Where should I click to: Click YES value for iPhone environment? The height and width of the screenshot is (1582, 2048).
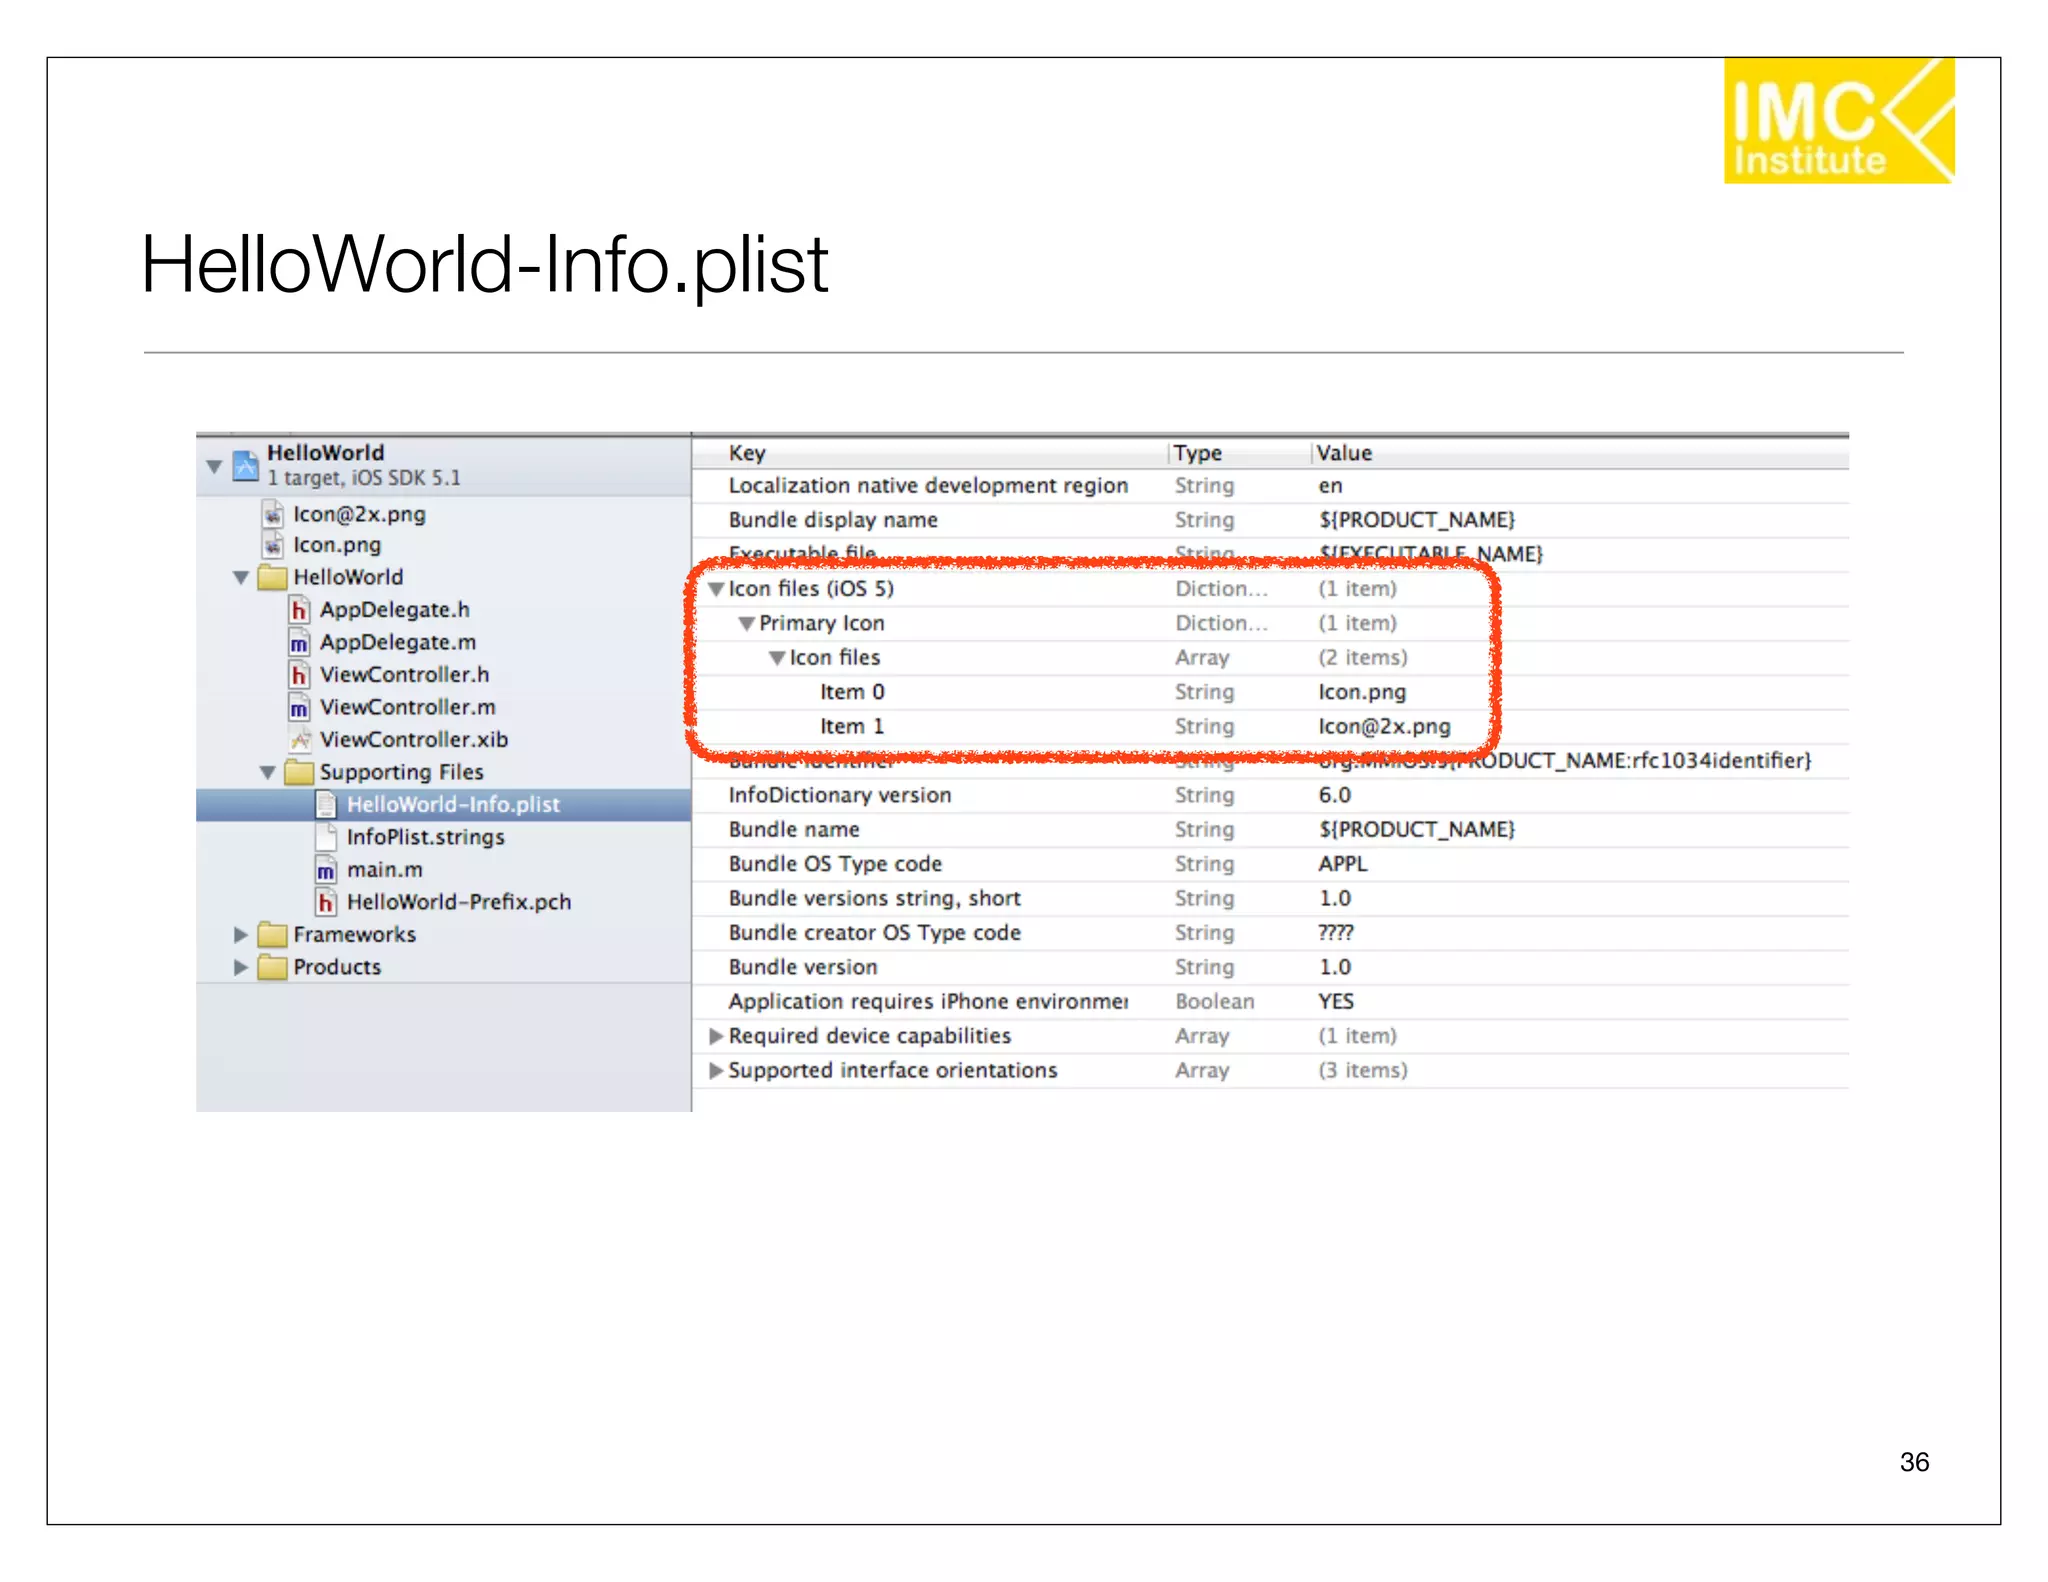(x=1335, y=1002)
